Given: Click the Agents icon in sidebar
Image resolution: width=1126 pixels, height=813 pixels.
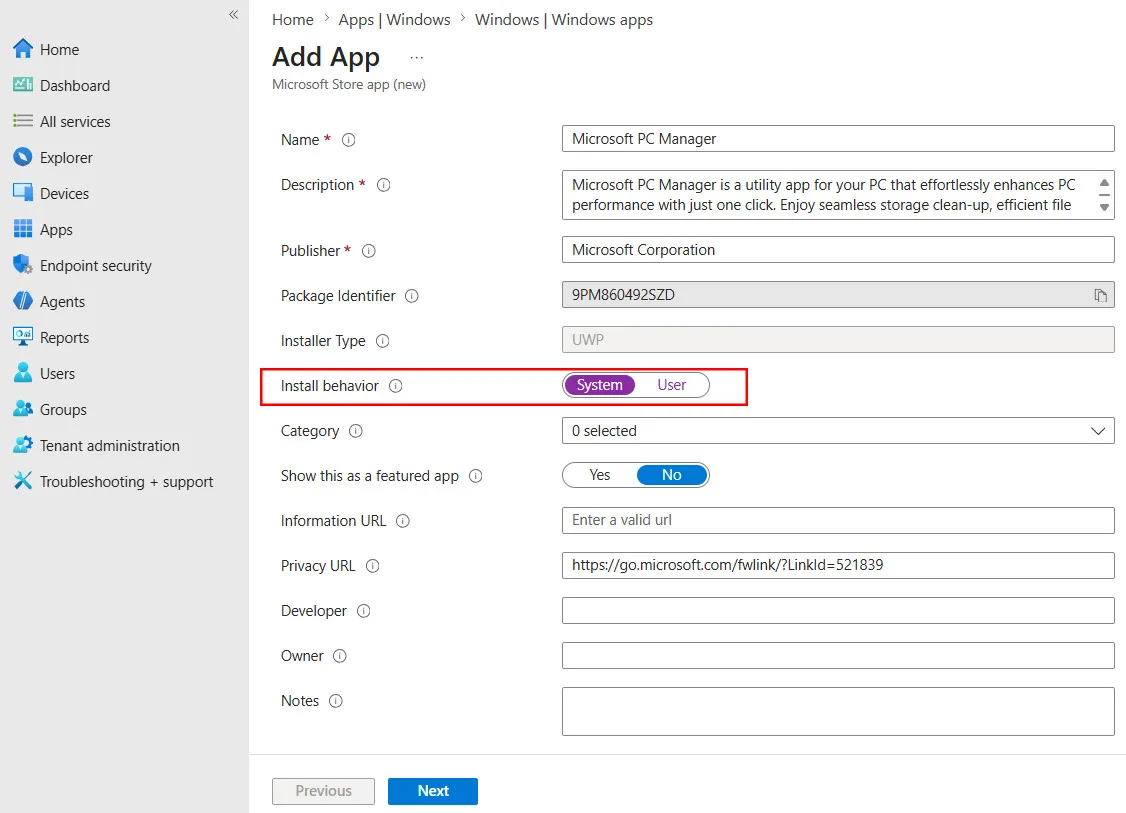Looking at the screenshot, I should [x=23, y=301].
